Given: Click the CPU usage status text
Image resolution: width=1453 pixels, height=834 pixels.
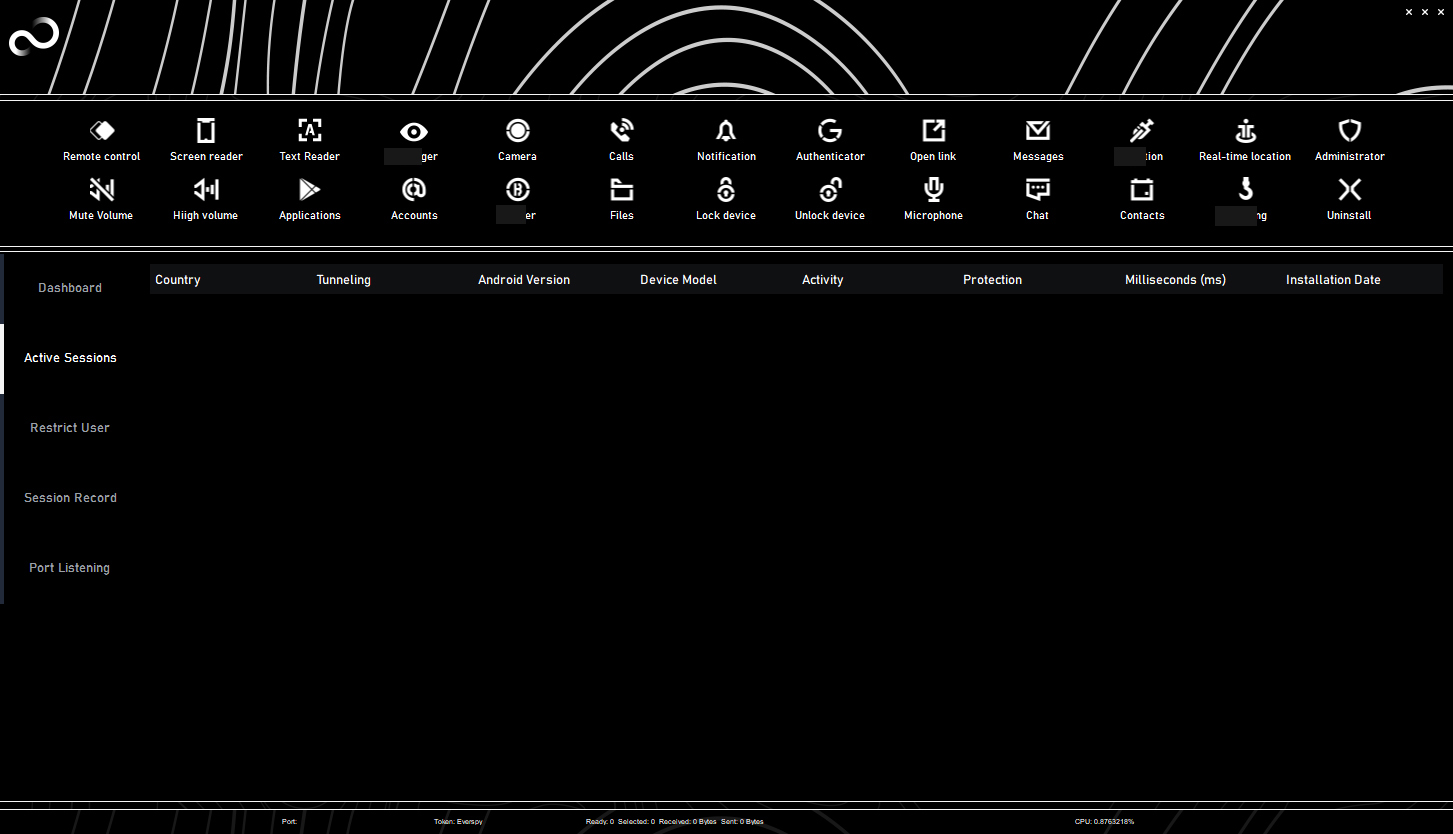Looking at the screenshot, I should (x=1105, y=822).
